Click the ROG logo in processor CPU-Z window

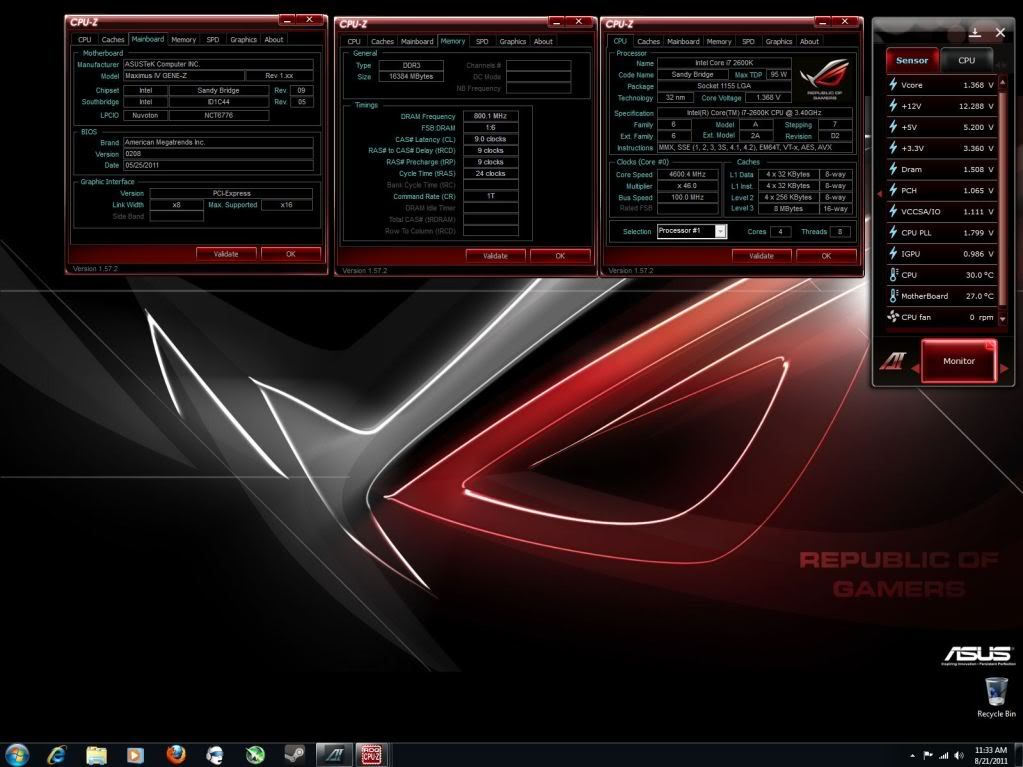[x=825, y=79]
